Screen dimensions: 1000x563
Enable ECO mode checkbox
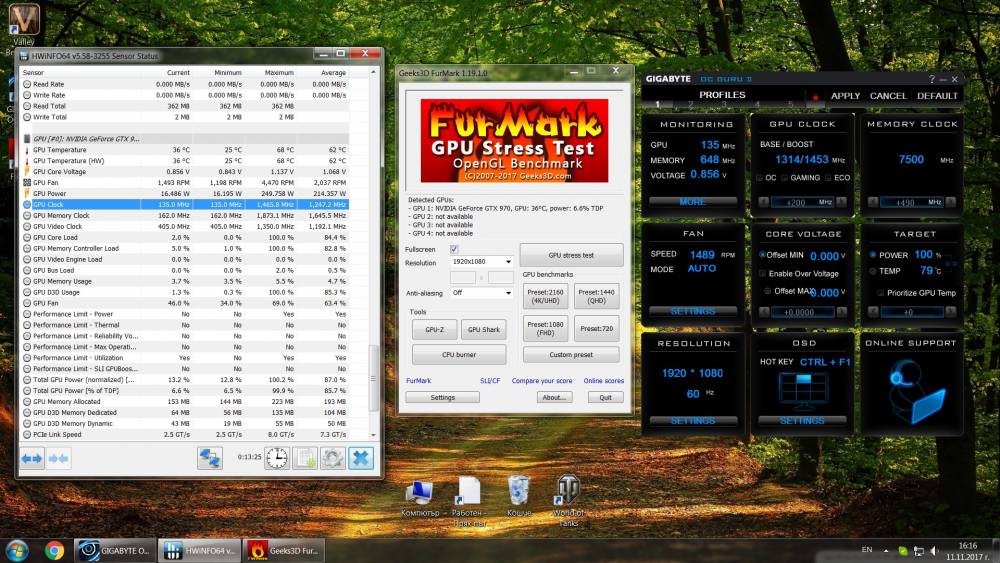(x=828, y=178)
